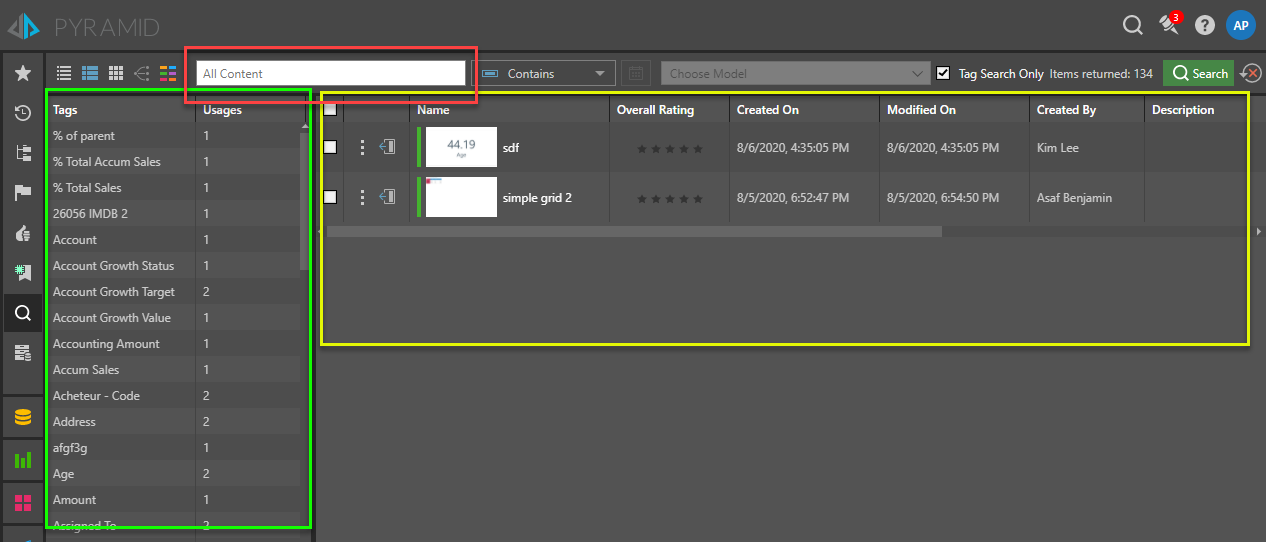Click the star rating of simple grid 2
The image size is (1266, 542).
pos(670,199)
